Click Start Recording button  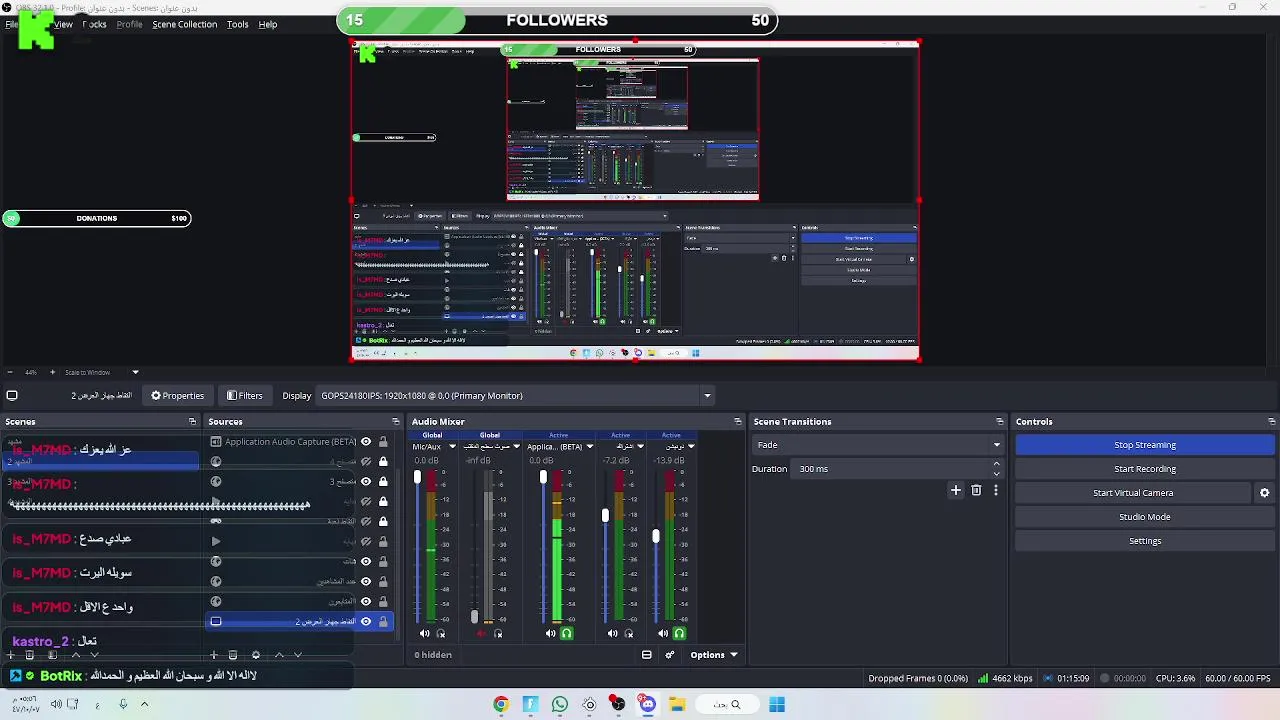click(x=1145, y=469)
